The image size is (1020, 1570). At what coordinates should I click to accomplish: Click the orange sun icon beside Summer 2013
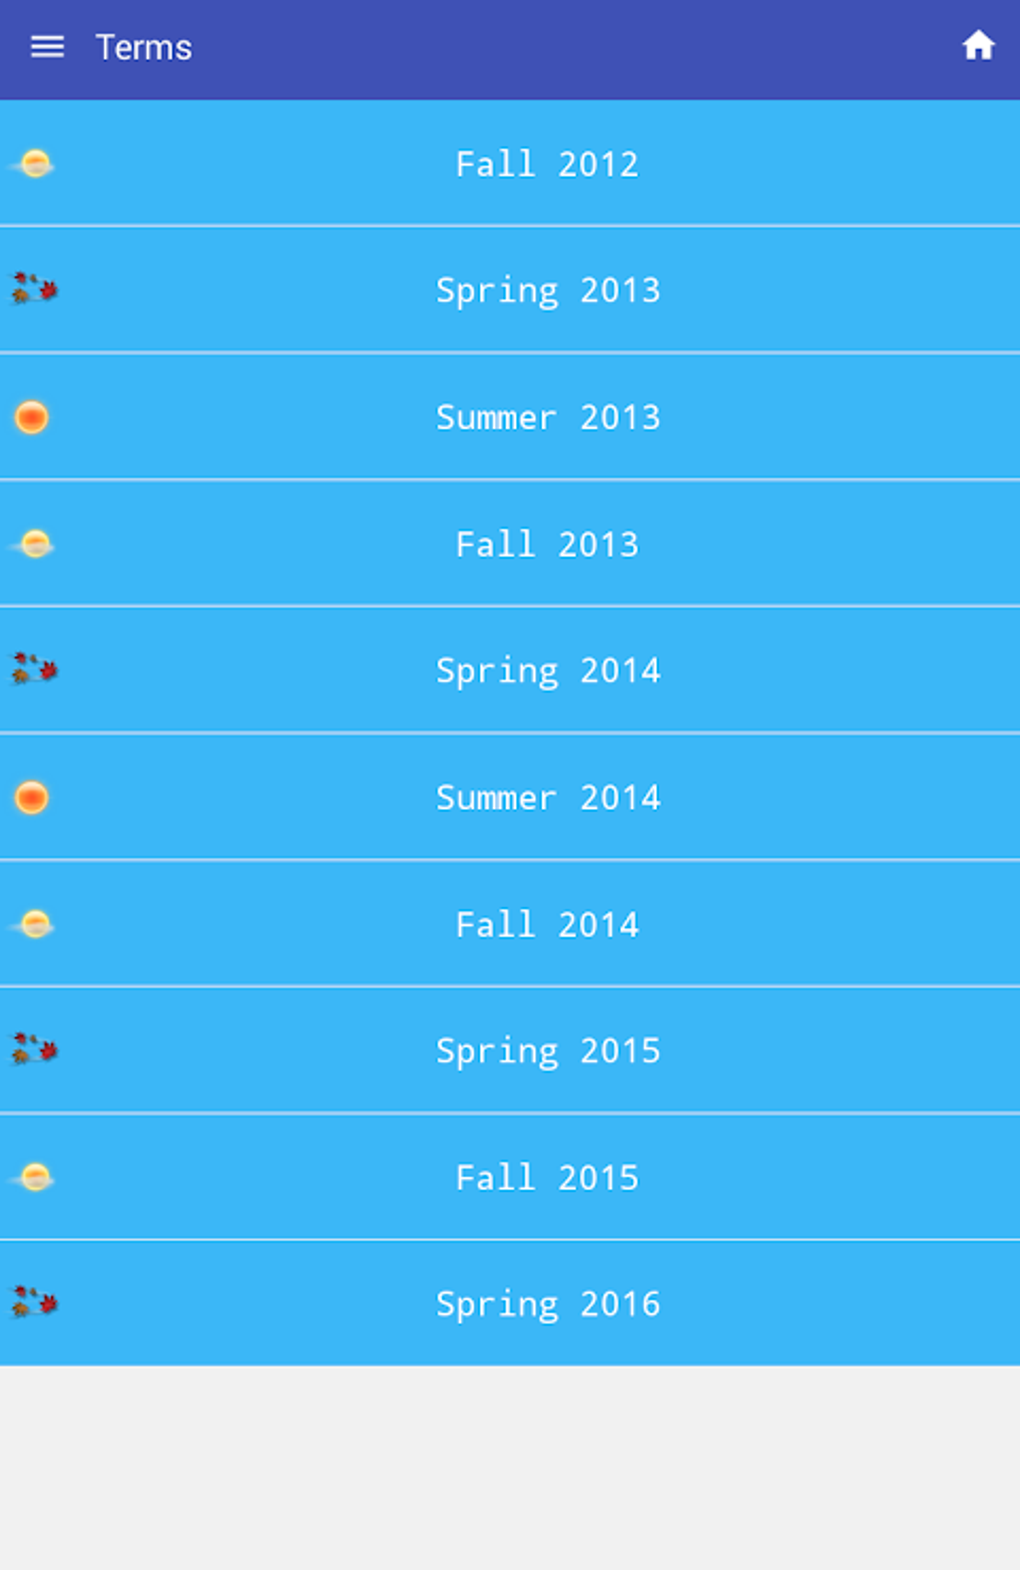tap(32, 417)
